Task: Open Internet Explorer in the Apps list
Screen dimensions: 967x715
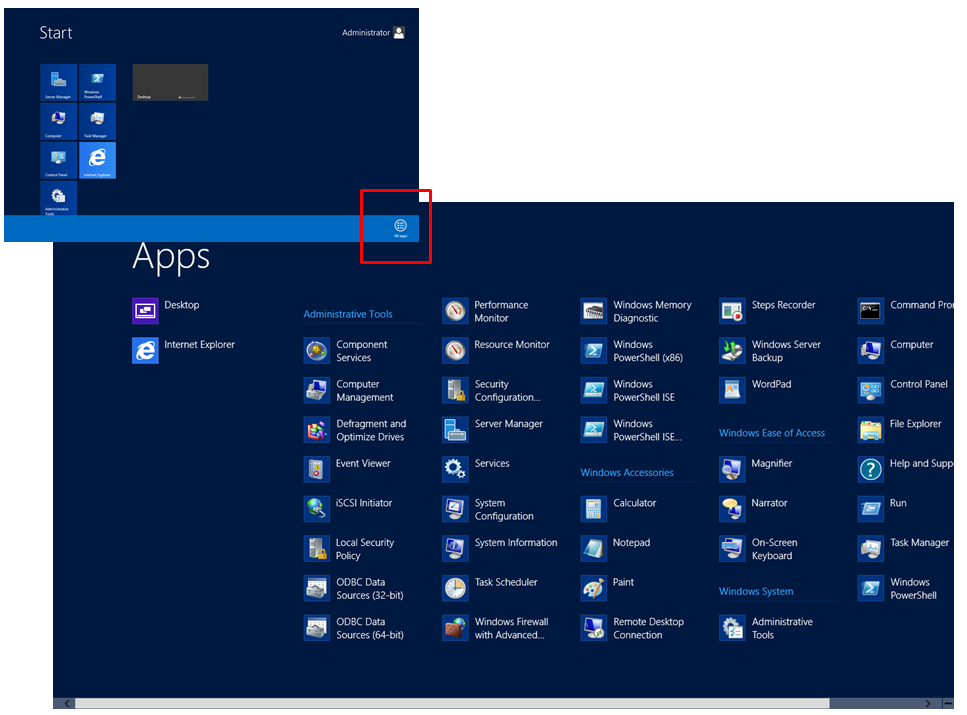Action: click(x=184, y=350)
